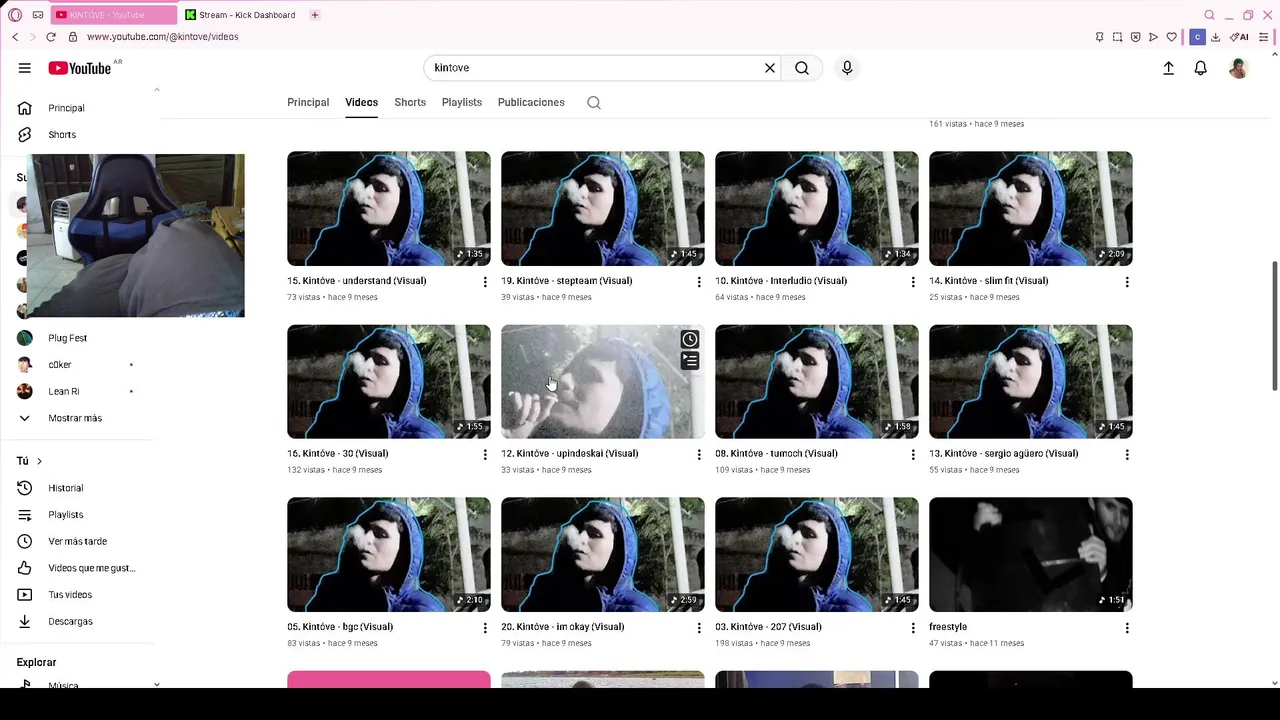Add upindeskai video to Watch later
Viewport: 1280px width, 720px height.
690,340
